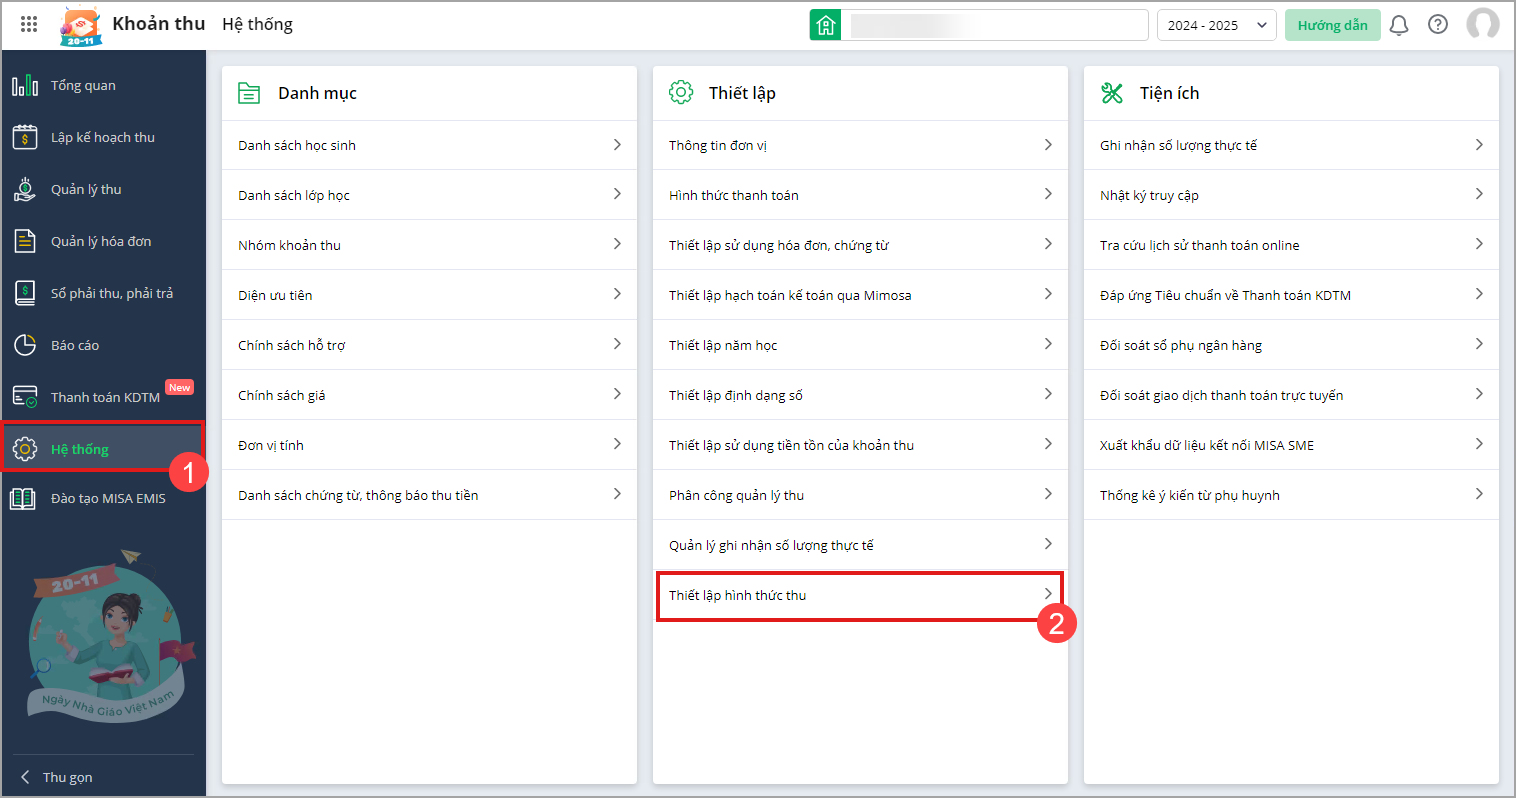Open Đơn vị tính category
This screenshot has height=798, width=1516.
coord(429,445)
